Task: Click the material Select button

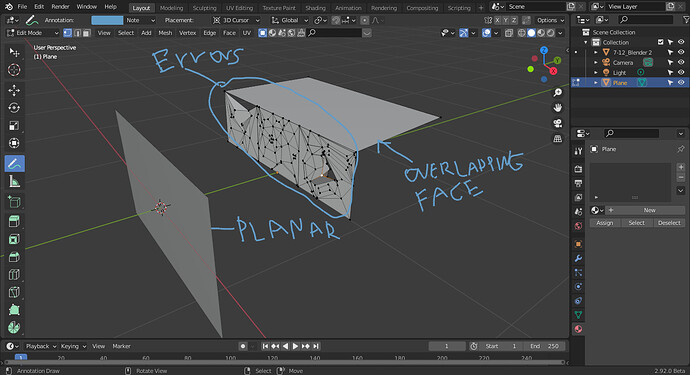Action: click(x=636, y=223)
